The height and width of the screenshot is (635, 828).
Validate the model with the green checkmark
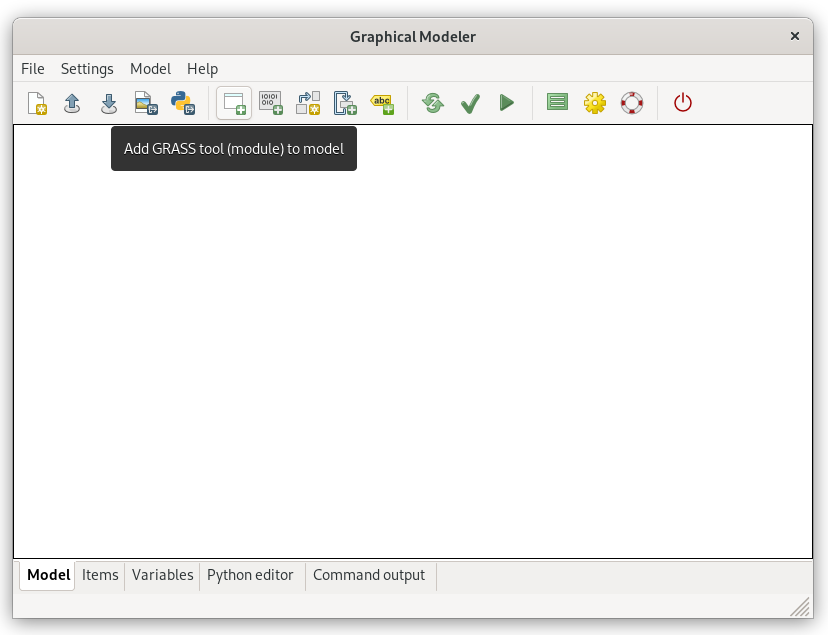[470, 103]
